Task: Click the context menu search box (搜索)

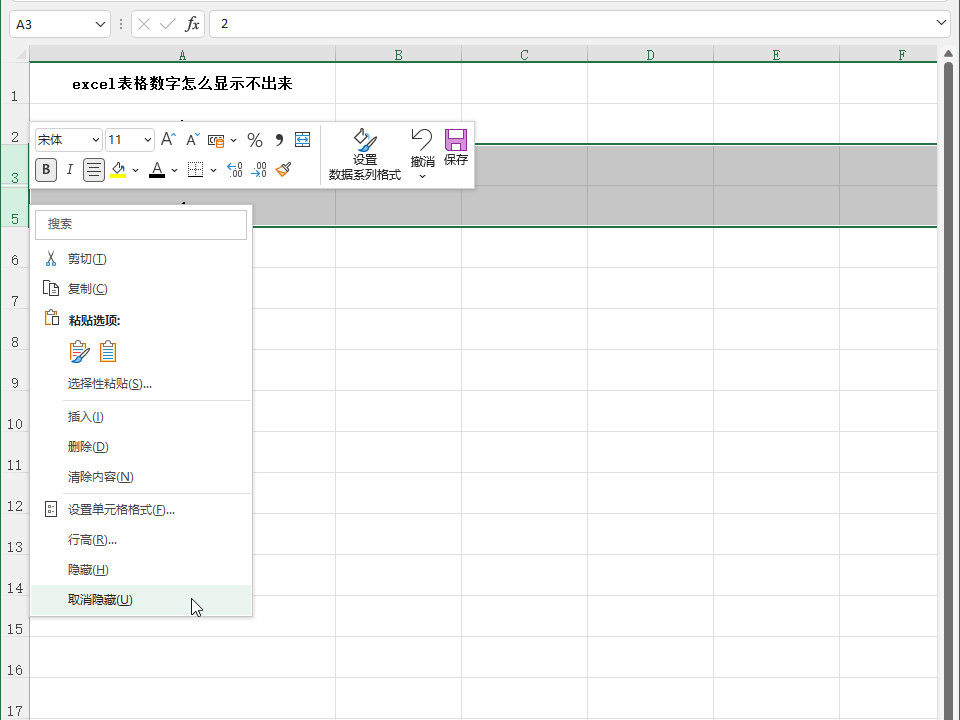Action: (x=141, y=224)
